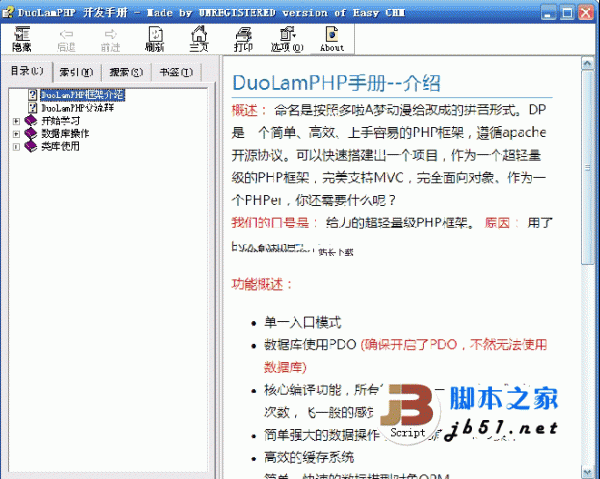Select the 数据库操作 book entry

pyautogui.click(x=65, y=134)
